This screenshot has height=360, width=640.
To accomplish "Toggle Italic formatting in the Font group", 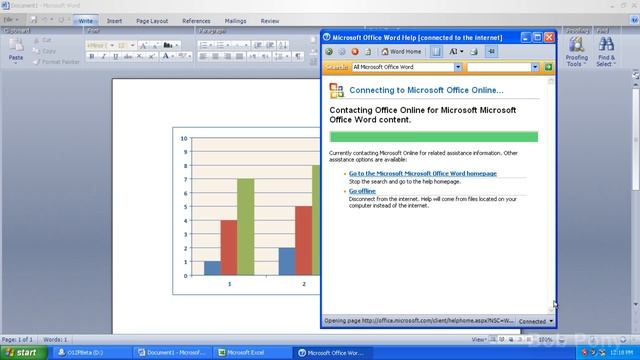I will 103,56.
